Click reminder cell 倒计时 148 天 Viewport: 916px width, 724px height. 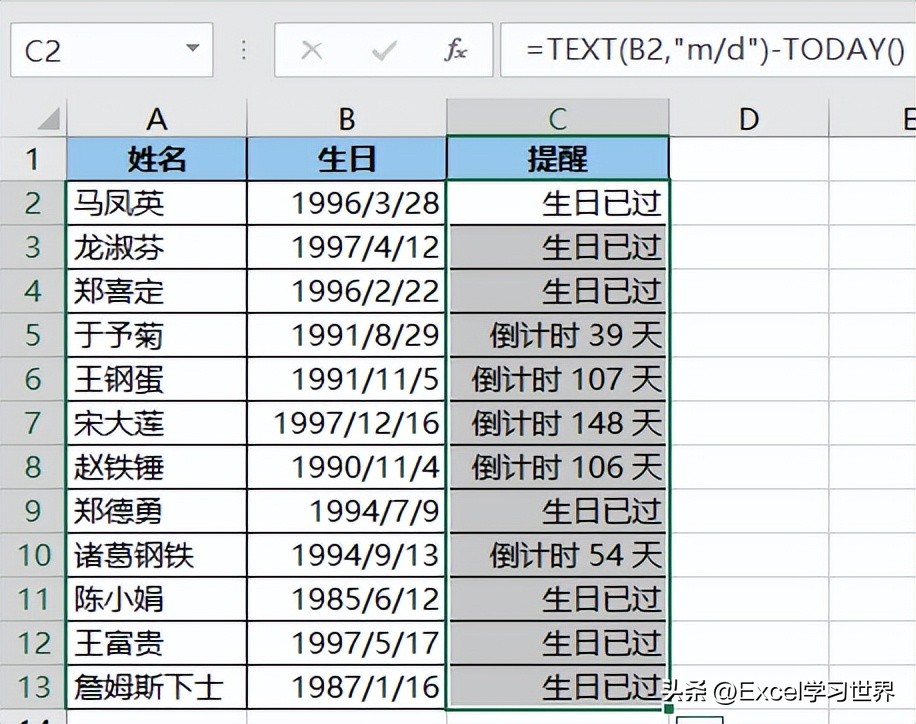(x=558, y=422)
